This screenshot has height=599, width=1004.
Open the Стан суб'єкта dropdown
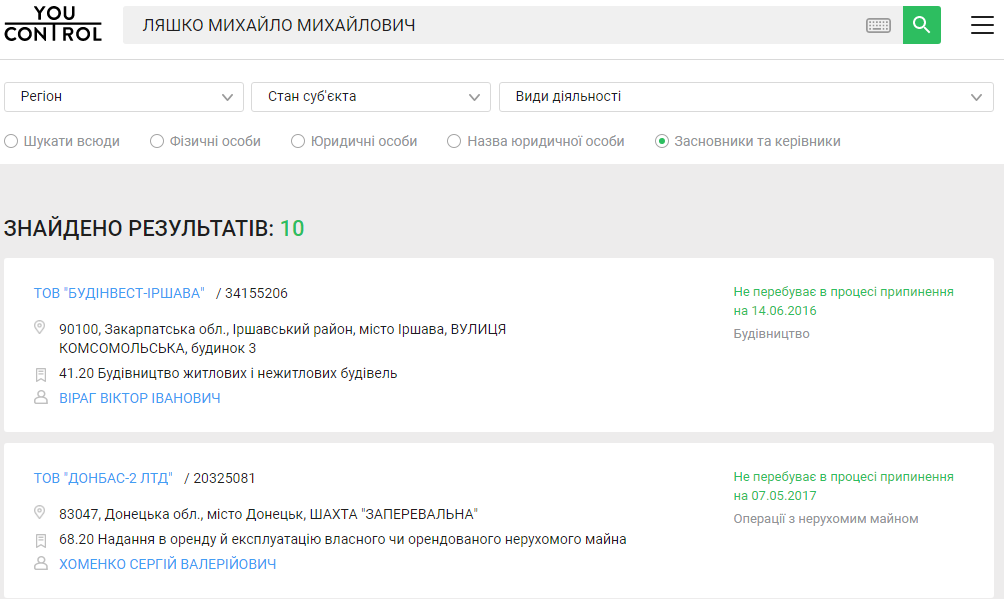pyautogui.click(x=370, y=97)
